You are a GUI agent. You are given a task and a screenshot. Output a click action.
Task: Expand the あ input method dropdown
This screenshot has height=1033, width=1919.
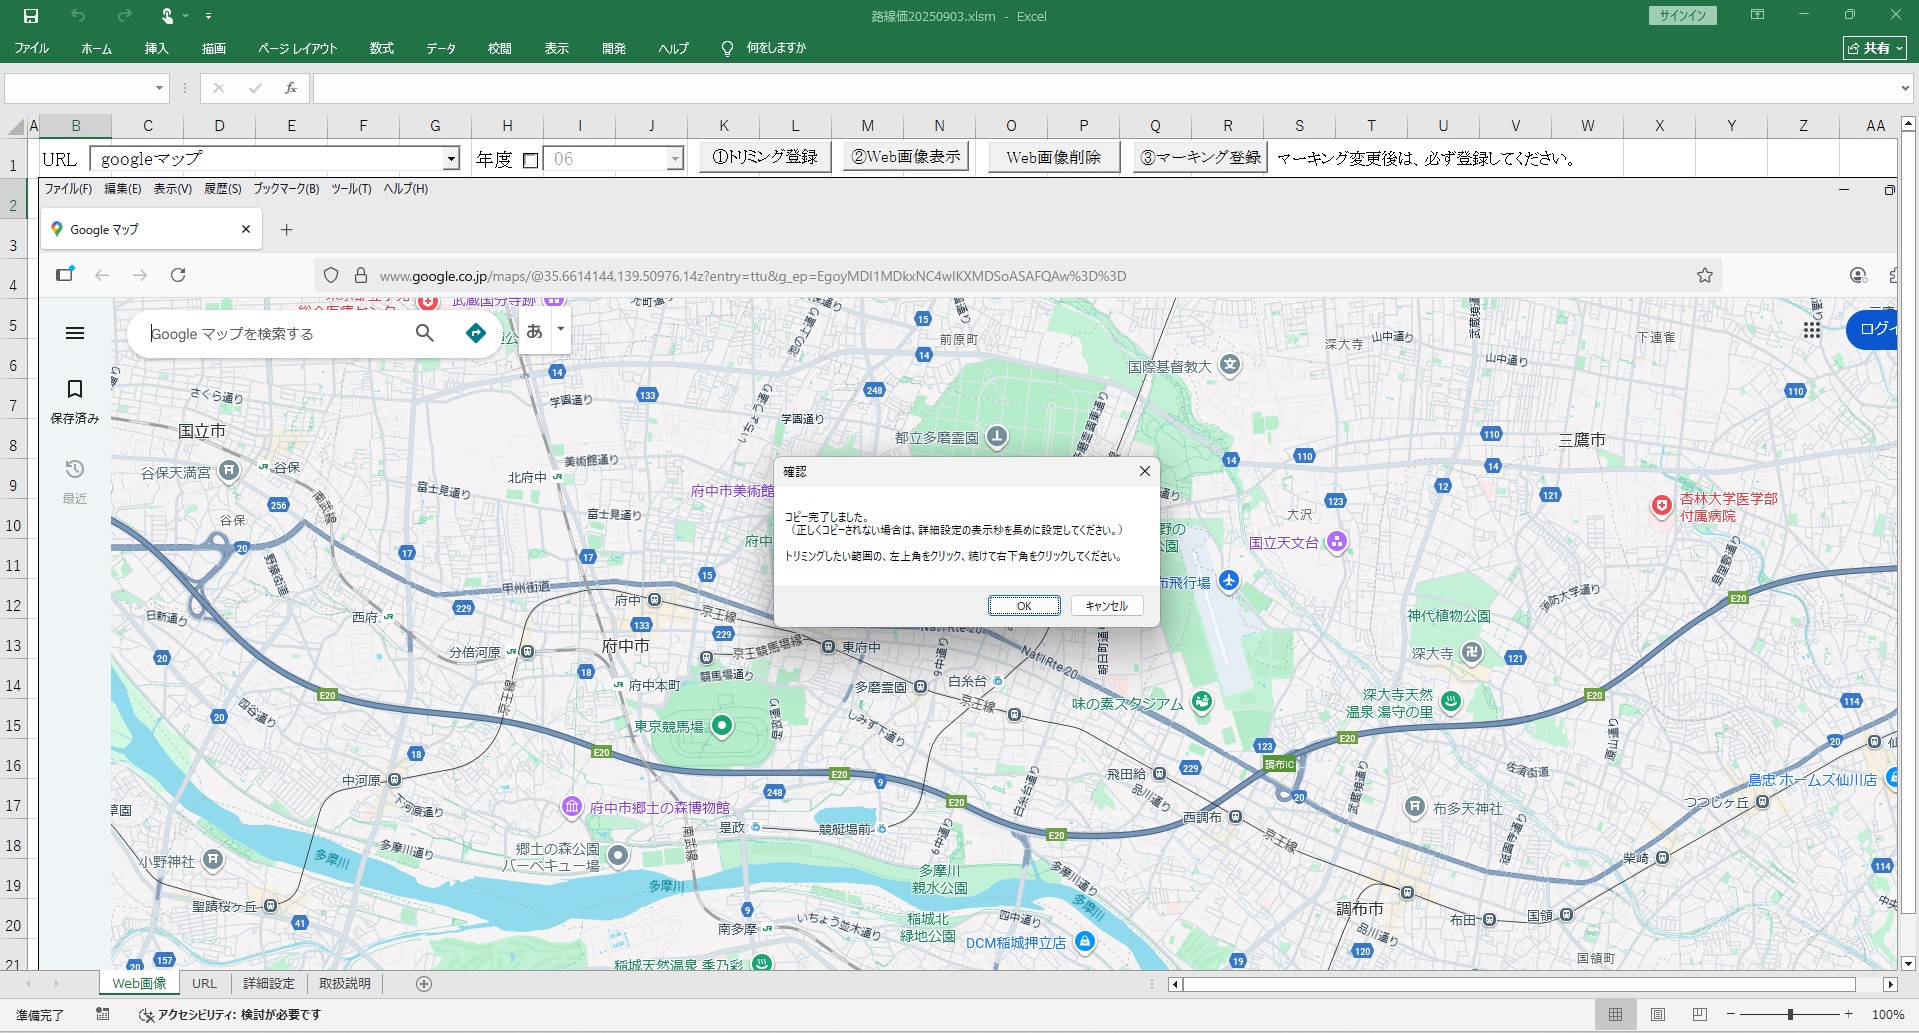click(x=561, y=329)
